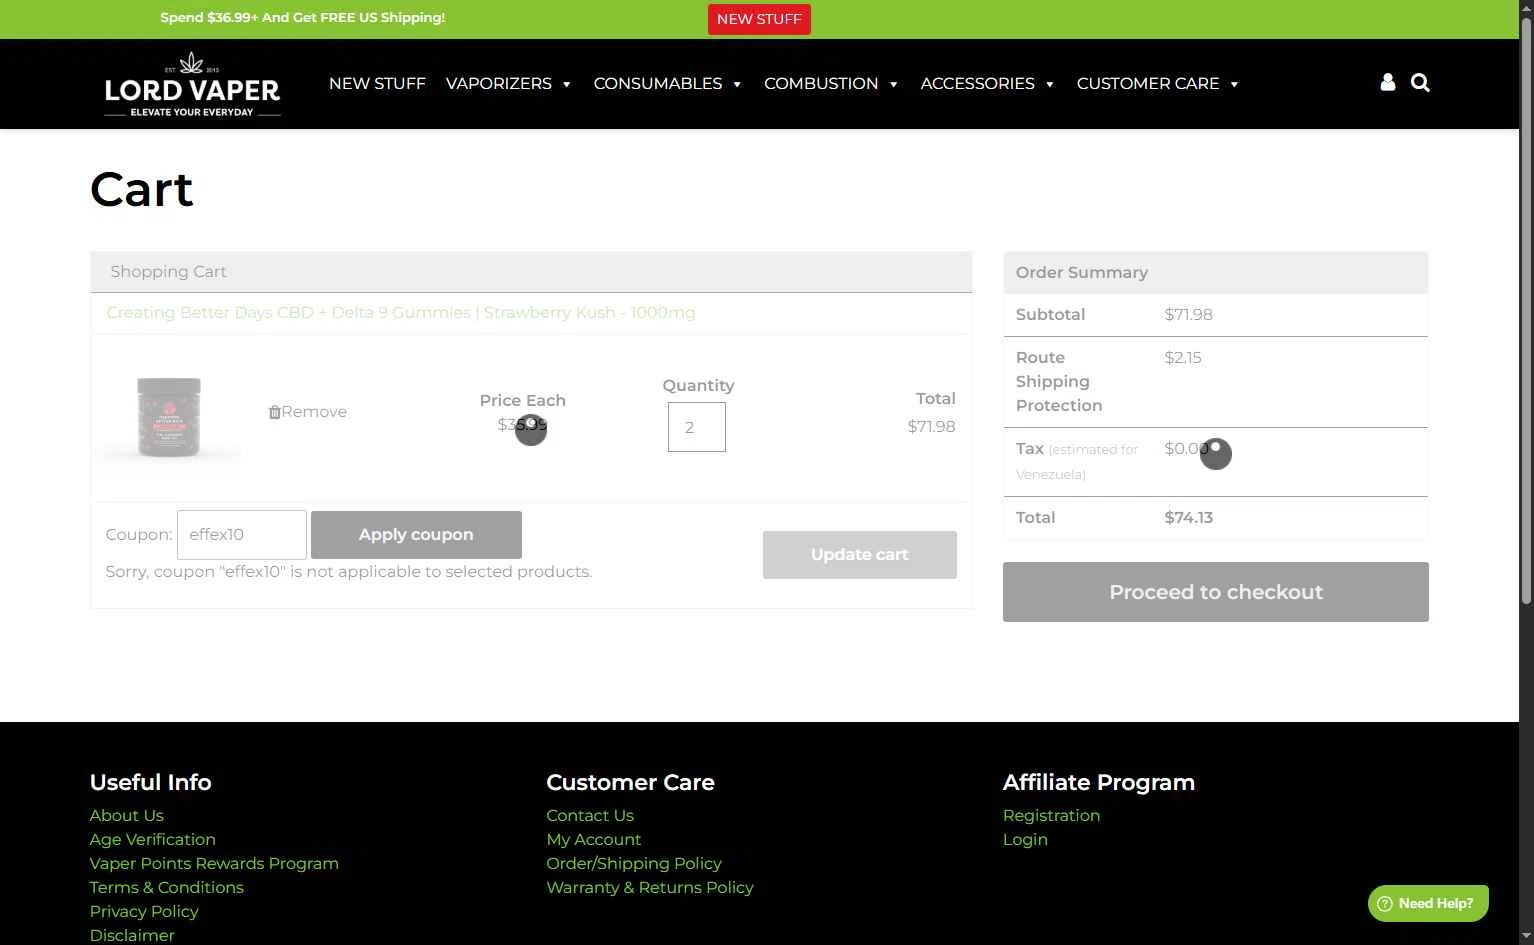Open the user account icon
This screenshot has width=1534, height=945.
(1387, 83)
